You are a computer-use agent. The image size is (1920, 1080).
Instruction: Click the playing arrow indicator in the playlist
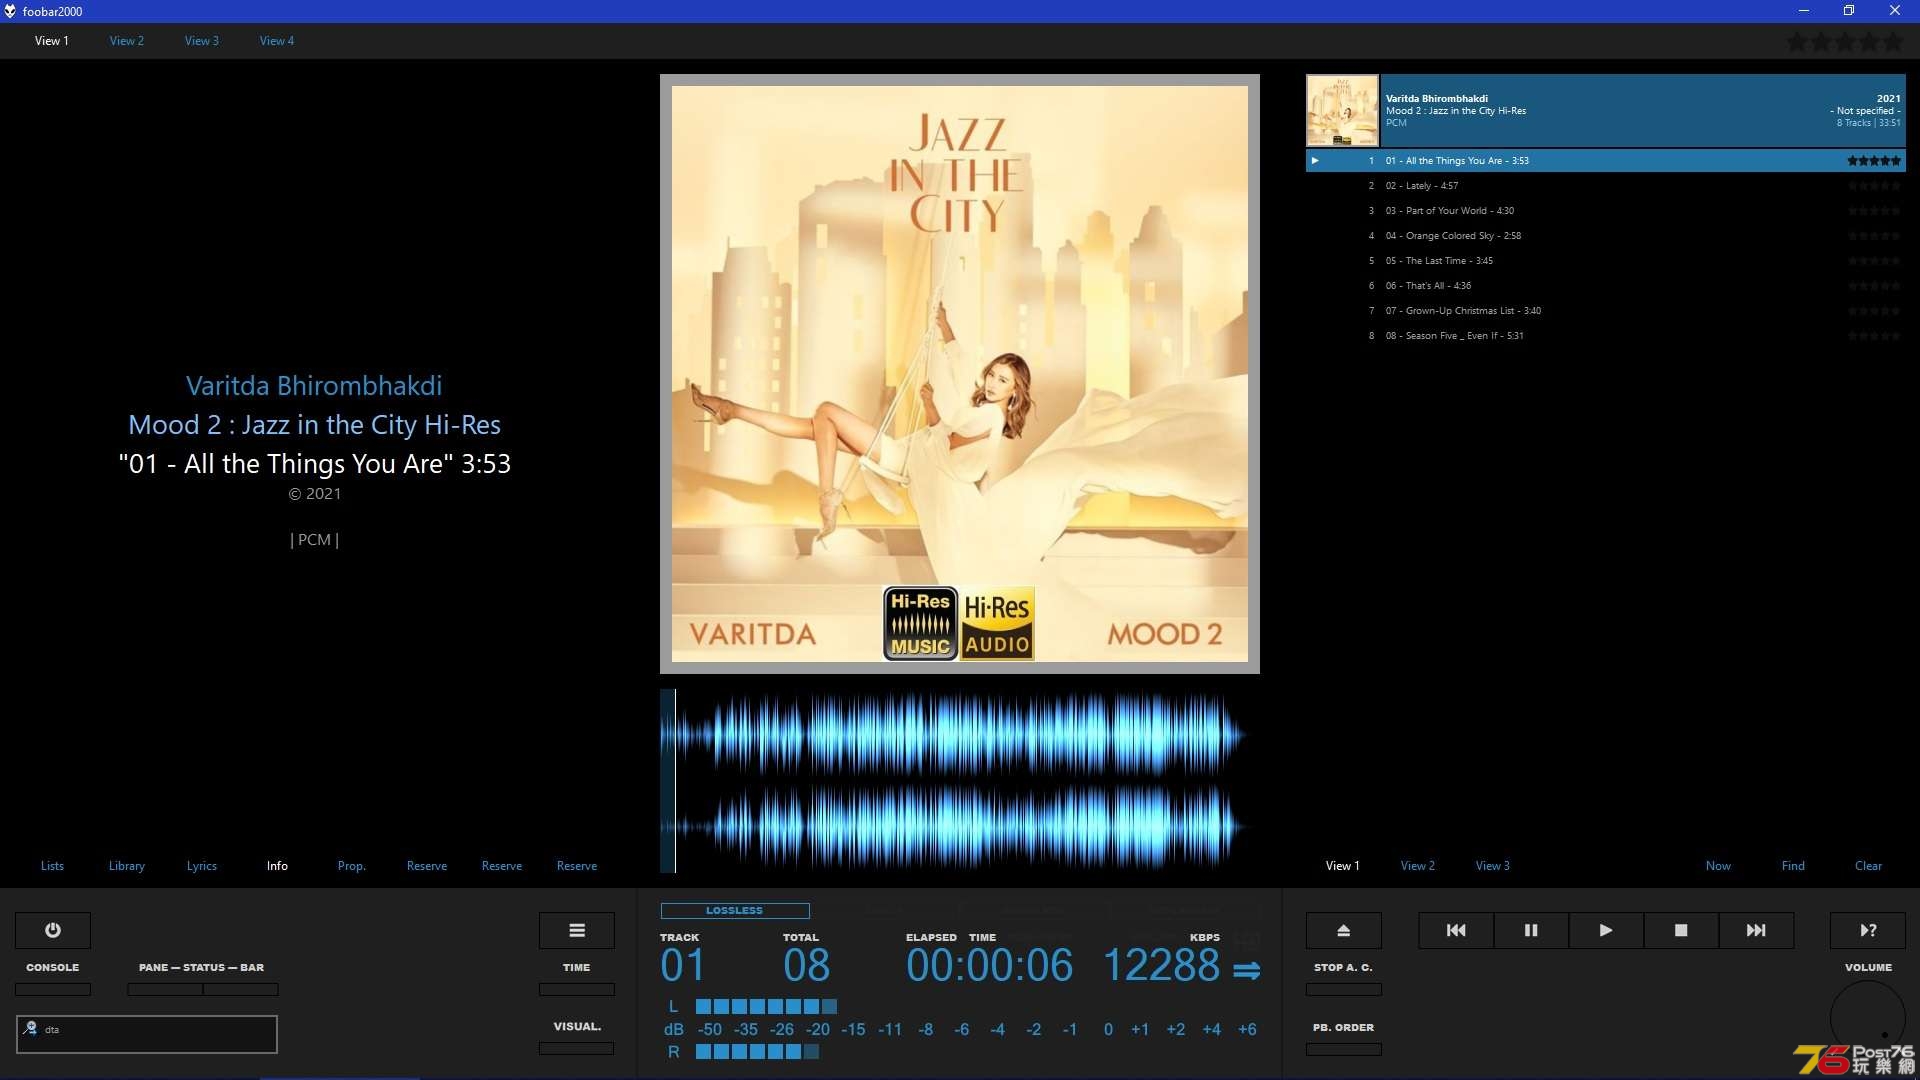click(1315, 160)
